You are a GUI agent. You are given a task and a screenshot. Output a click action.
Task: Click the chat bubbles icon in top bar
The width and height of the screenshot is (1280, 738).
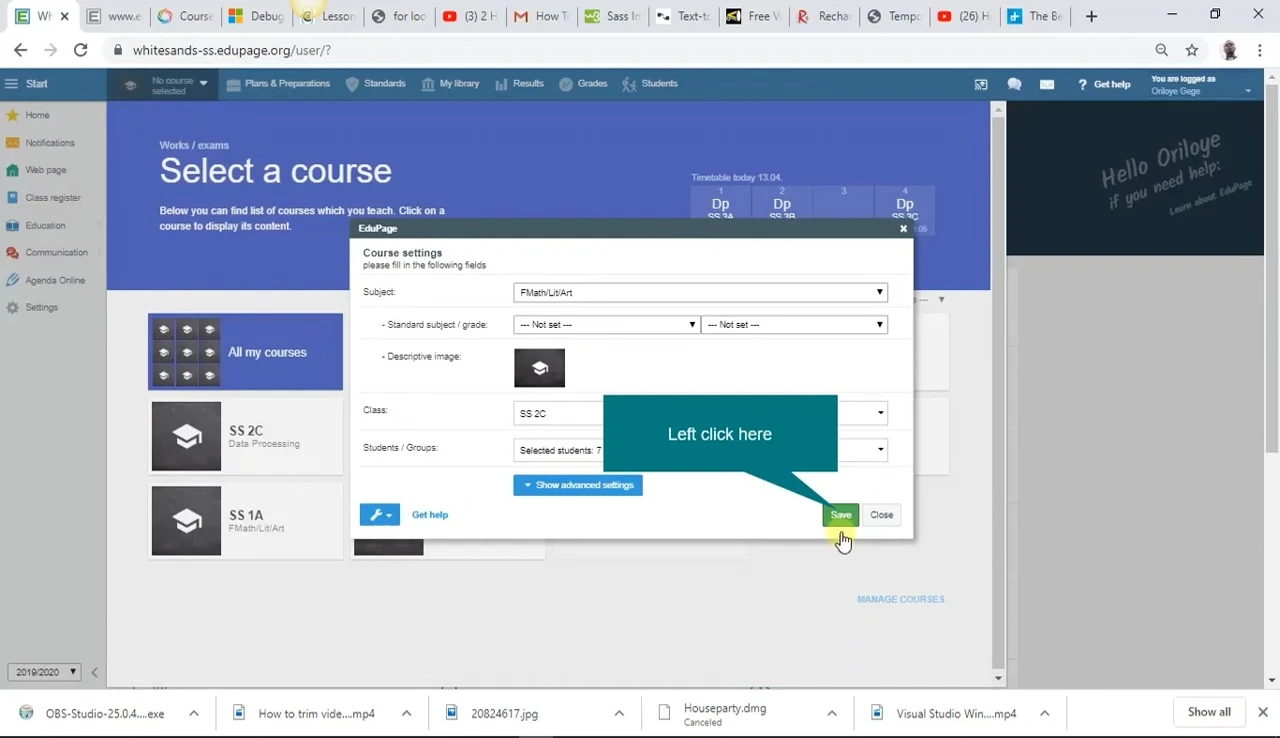click(x=1014, y=85)
